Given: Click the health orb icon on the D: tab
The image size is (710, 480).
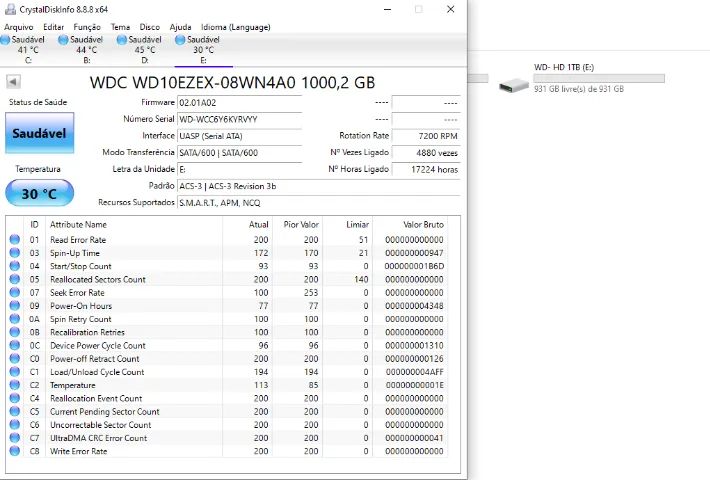Looking at the screenshot, I should [x=121, y=40].
